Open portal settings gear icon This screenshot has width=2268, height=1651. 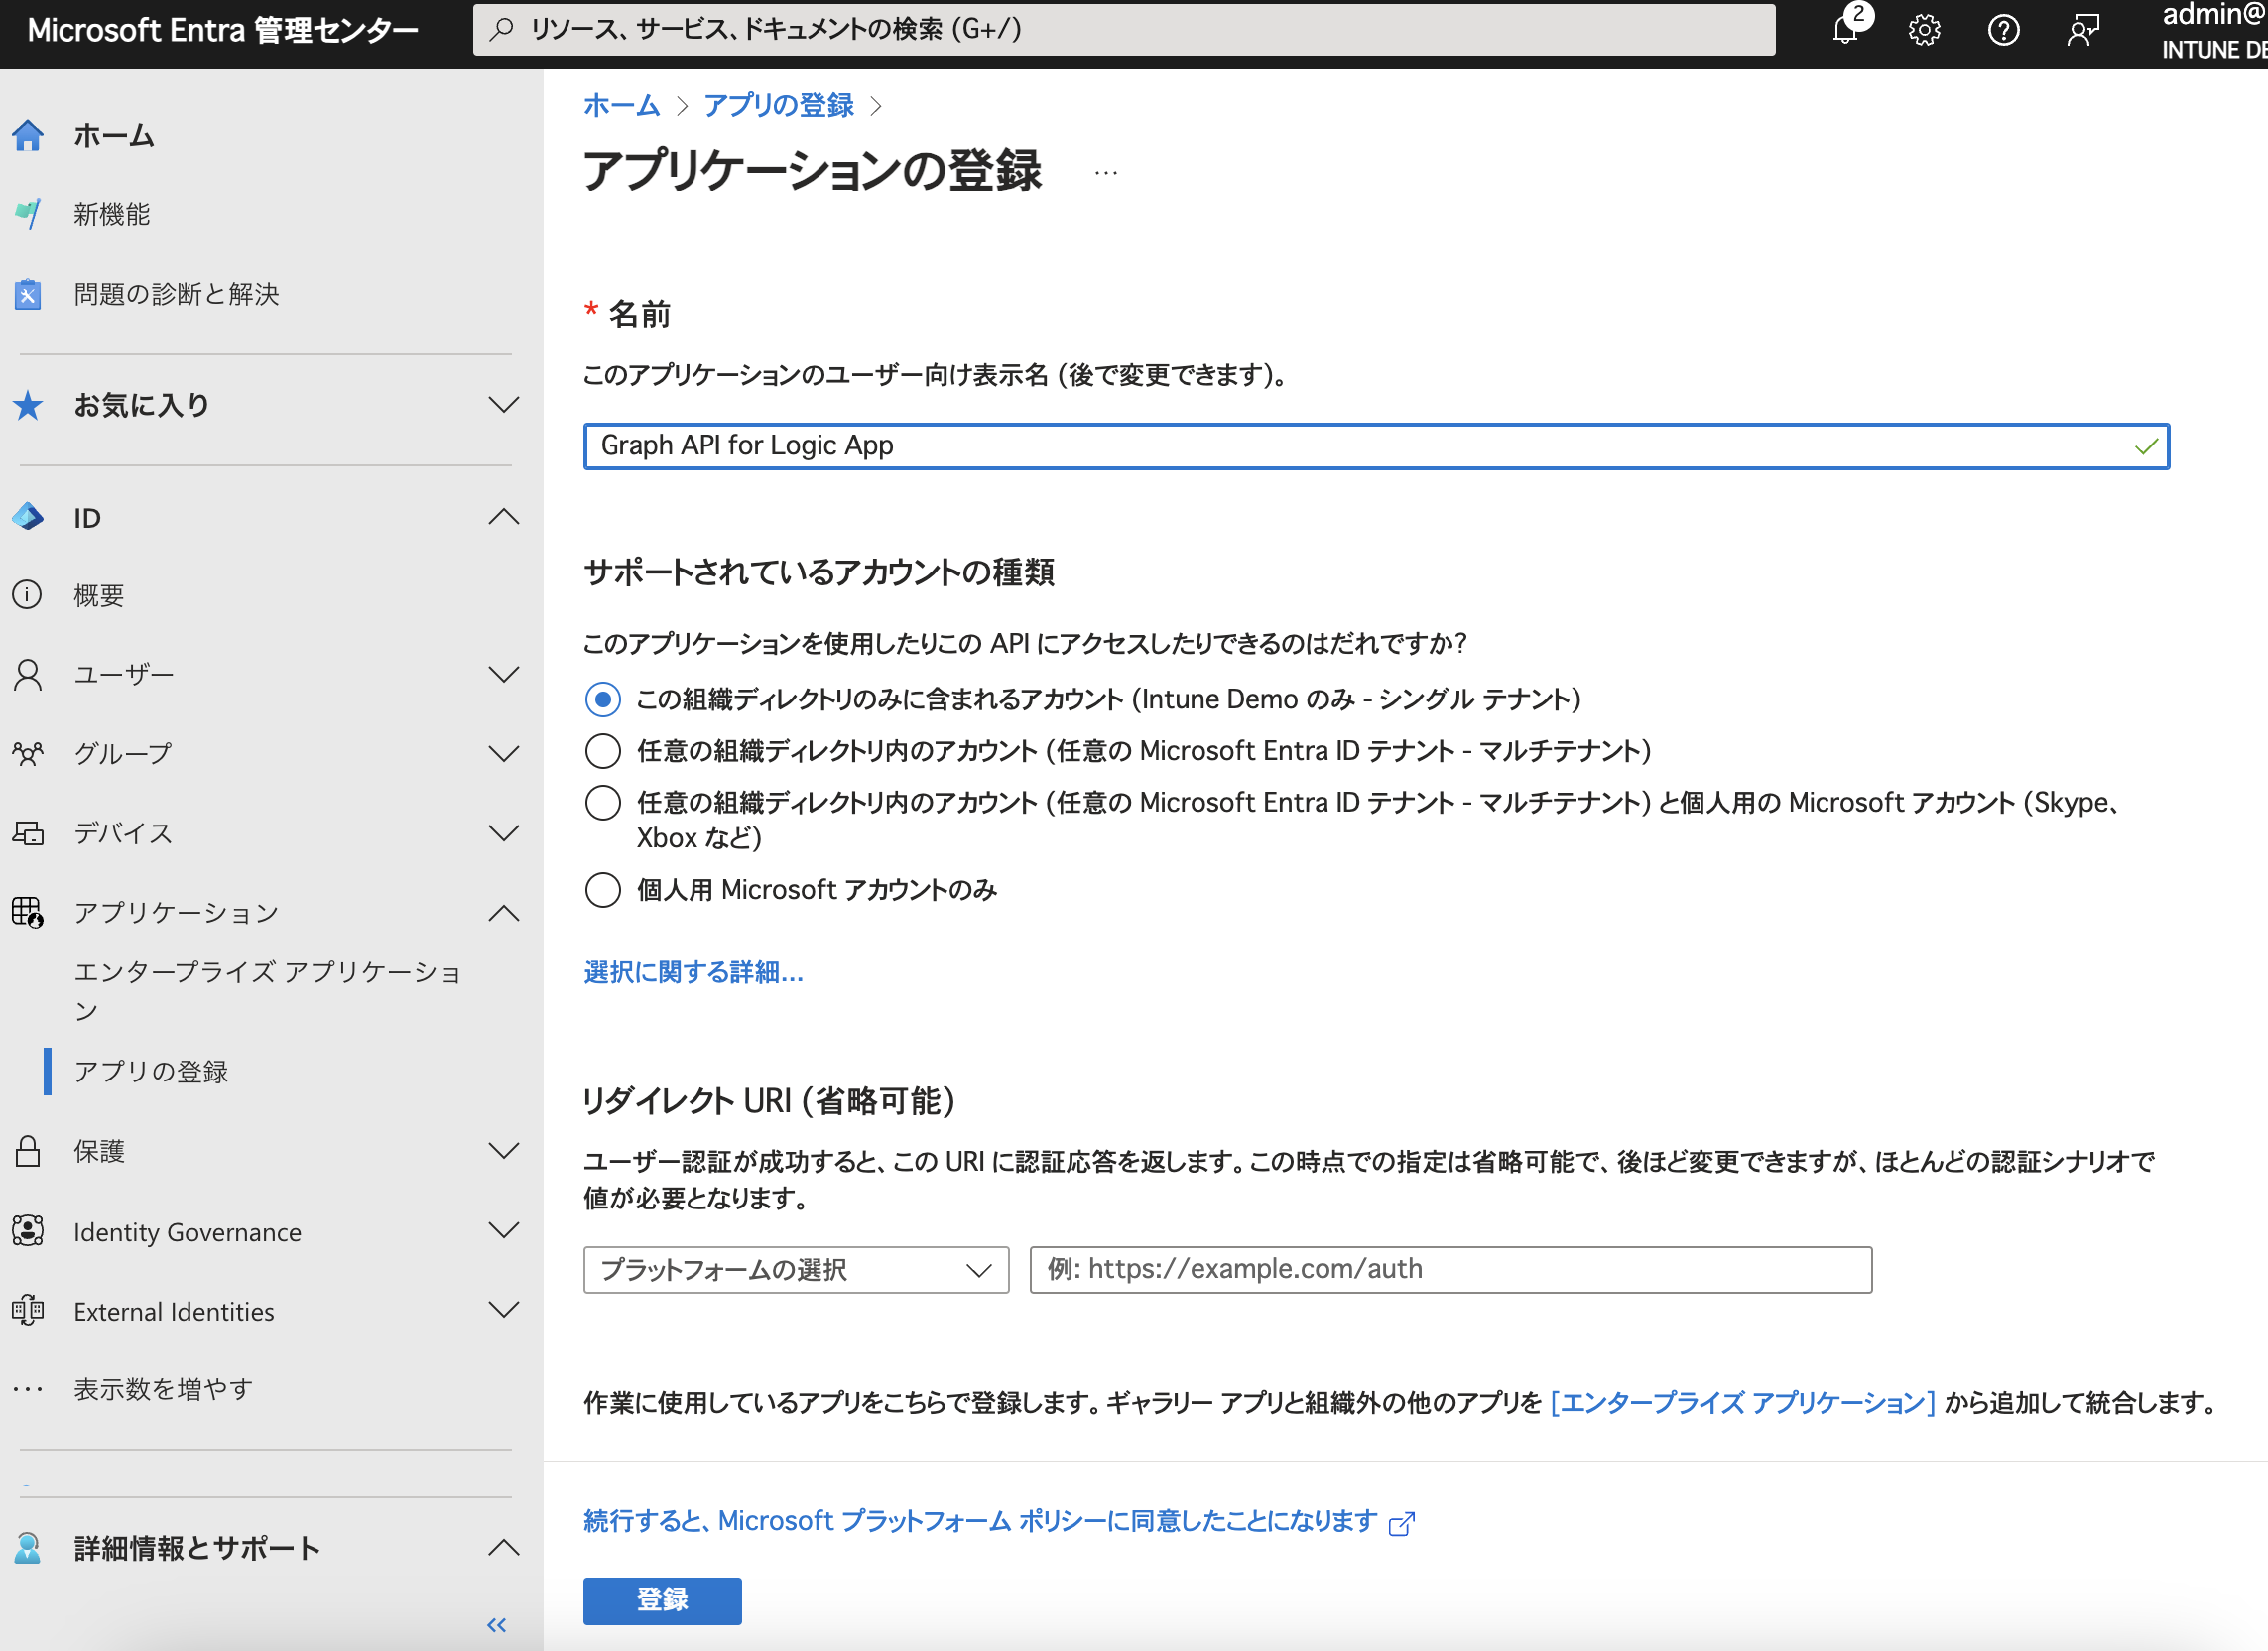coord(1924,30)
